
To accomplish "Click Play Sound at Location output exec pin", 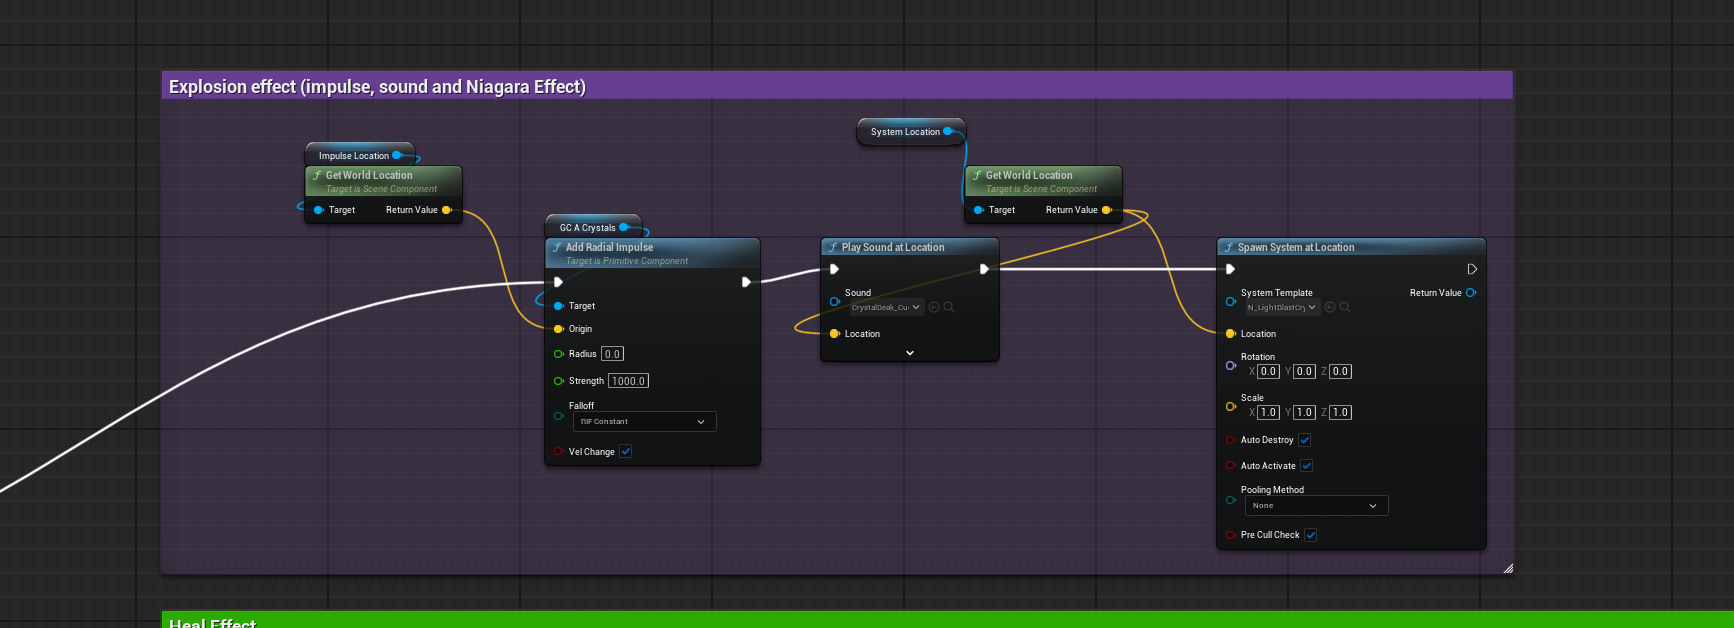I will pos(984,269).
